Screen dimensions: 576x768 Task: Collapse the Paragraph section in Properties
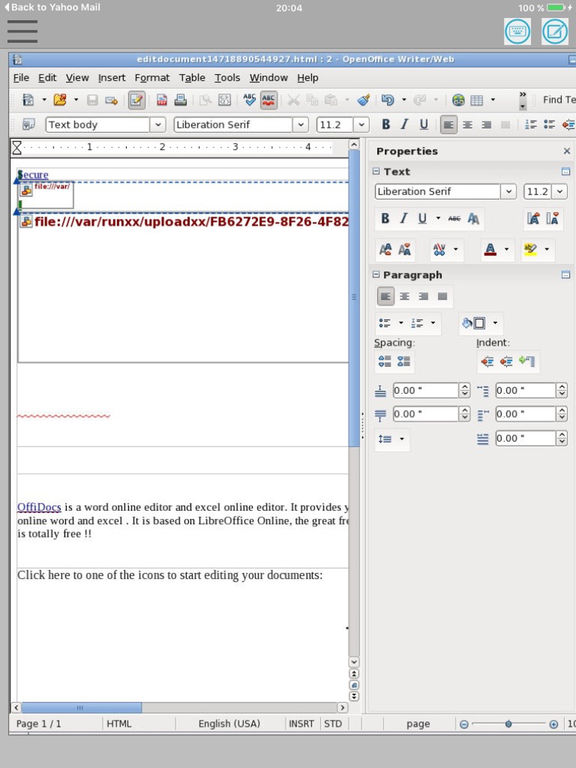point(376,275)
